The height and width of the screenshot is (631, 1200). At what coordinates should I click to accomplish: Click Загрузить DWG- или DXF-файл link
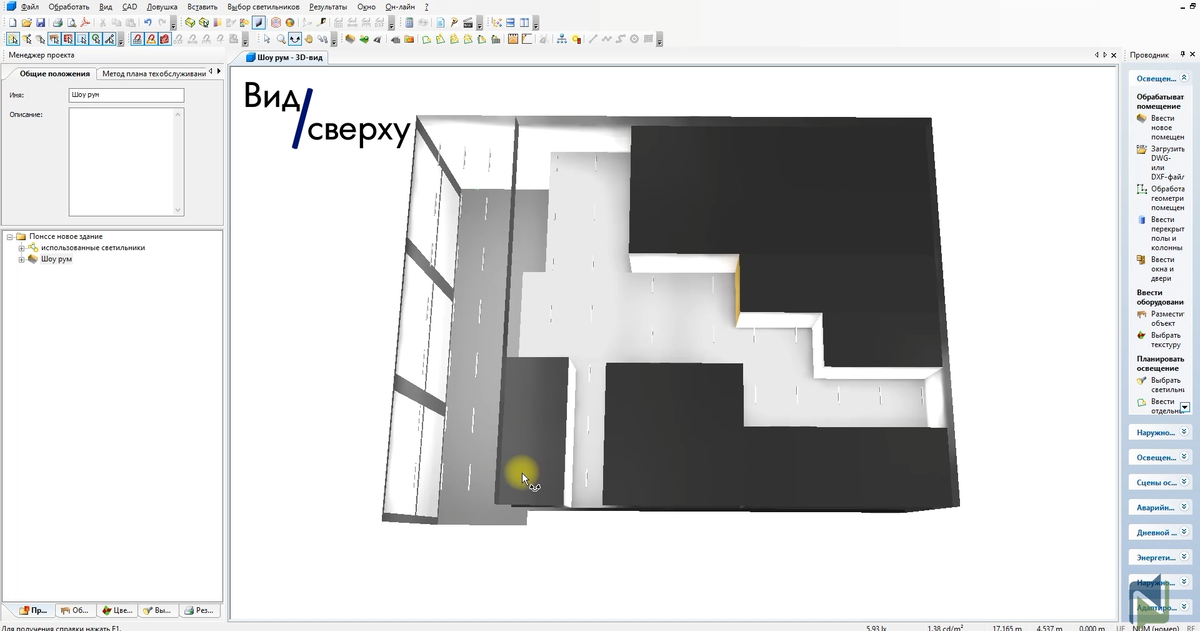(x=1168, y=163)
